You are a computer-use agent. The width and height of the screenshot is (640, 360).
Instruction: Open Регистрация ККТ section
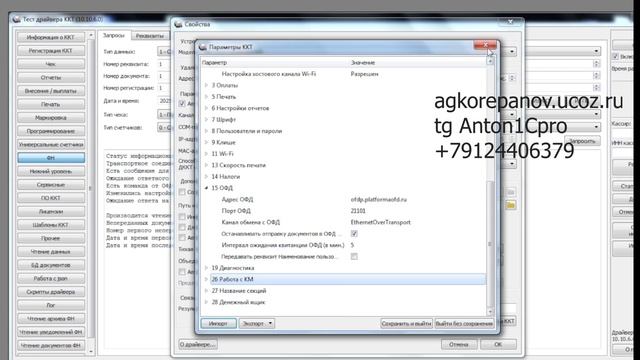point(51,51)
